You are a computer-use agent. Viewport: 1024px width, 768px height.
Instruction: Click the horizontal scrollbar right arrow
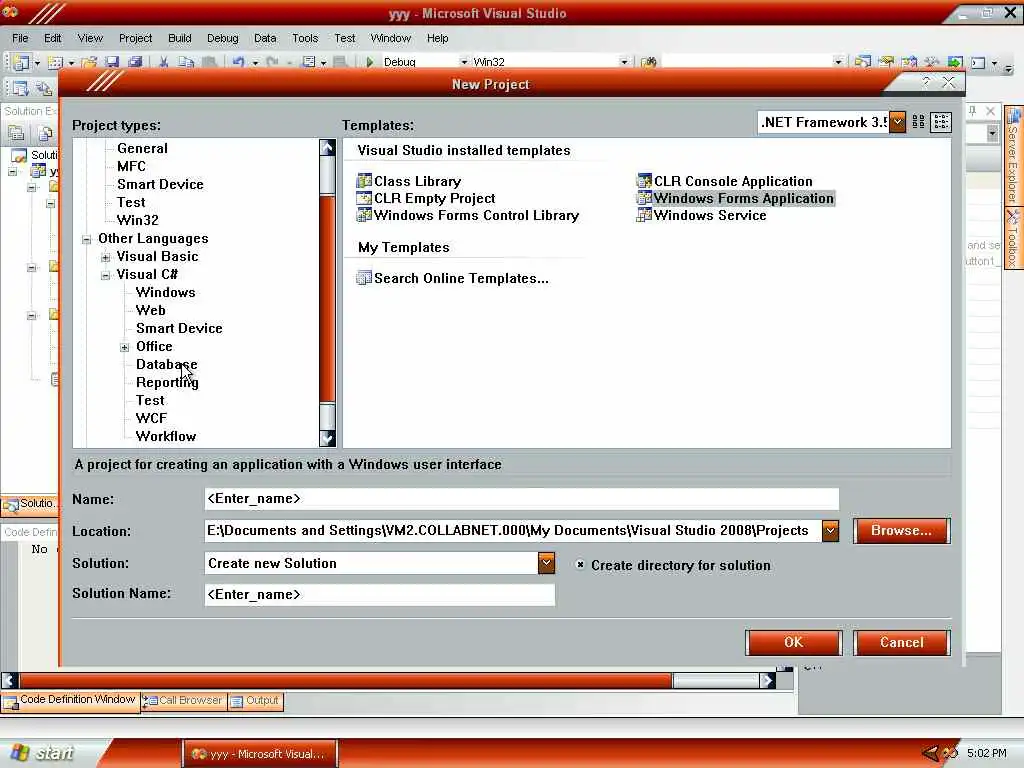coord(767,680)
